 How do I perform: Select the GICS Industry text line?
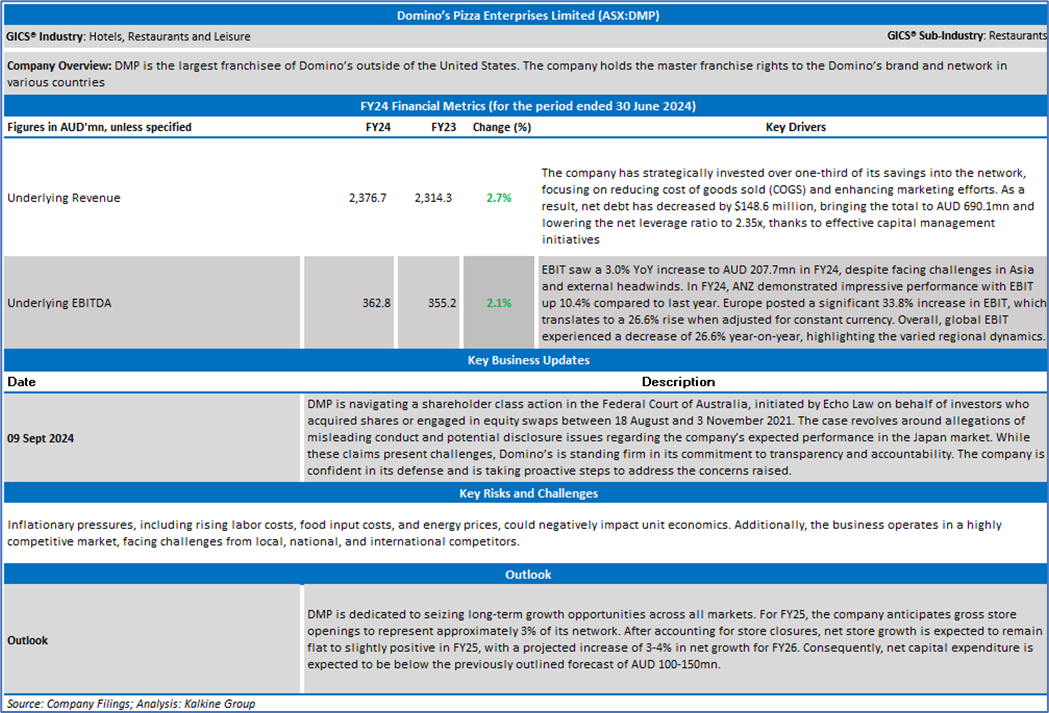tap(128, 37)
